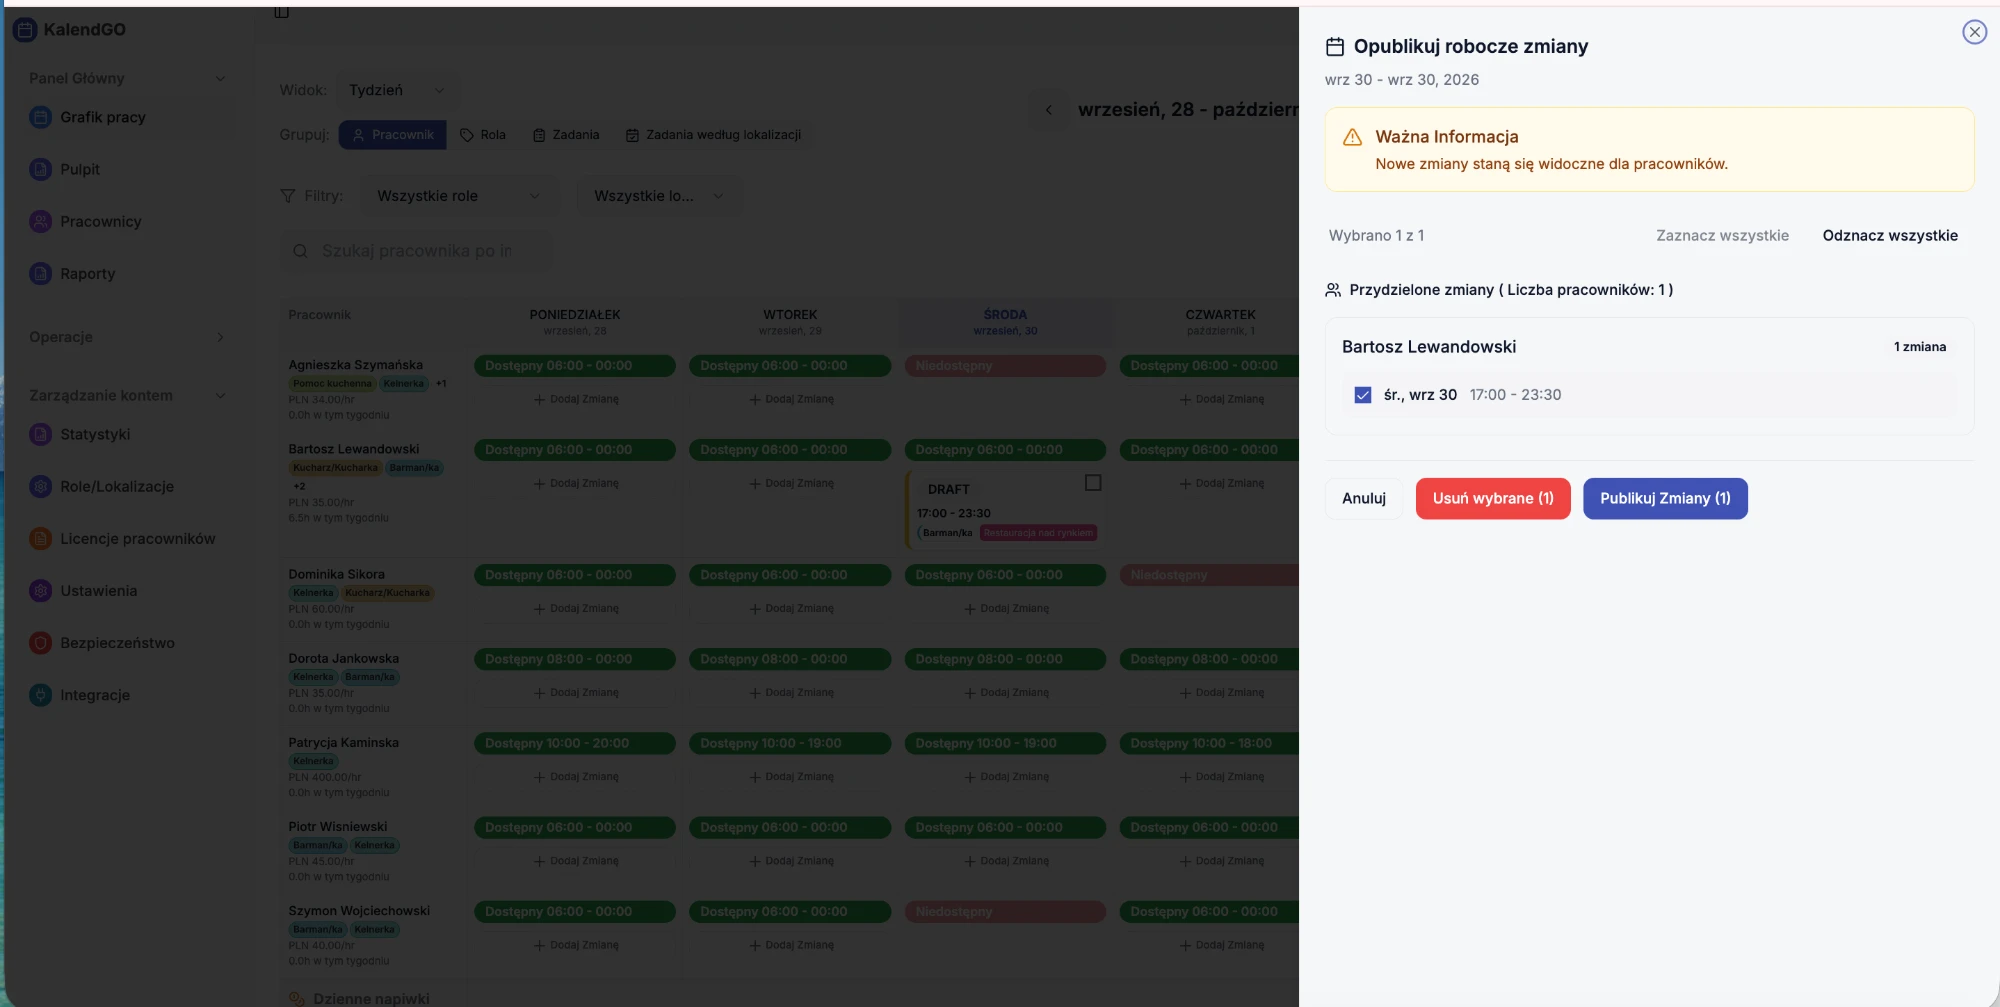This screenshot has width=2000, height=1007.
Task: Collapse the Panel Główny section
Action: click(220, 78)
